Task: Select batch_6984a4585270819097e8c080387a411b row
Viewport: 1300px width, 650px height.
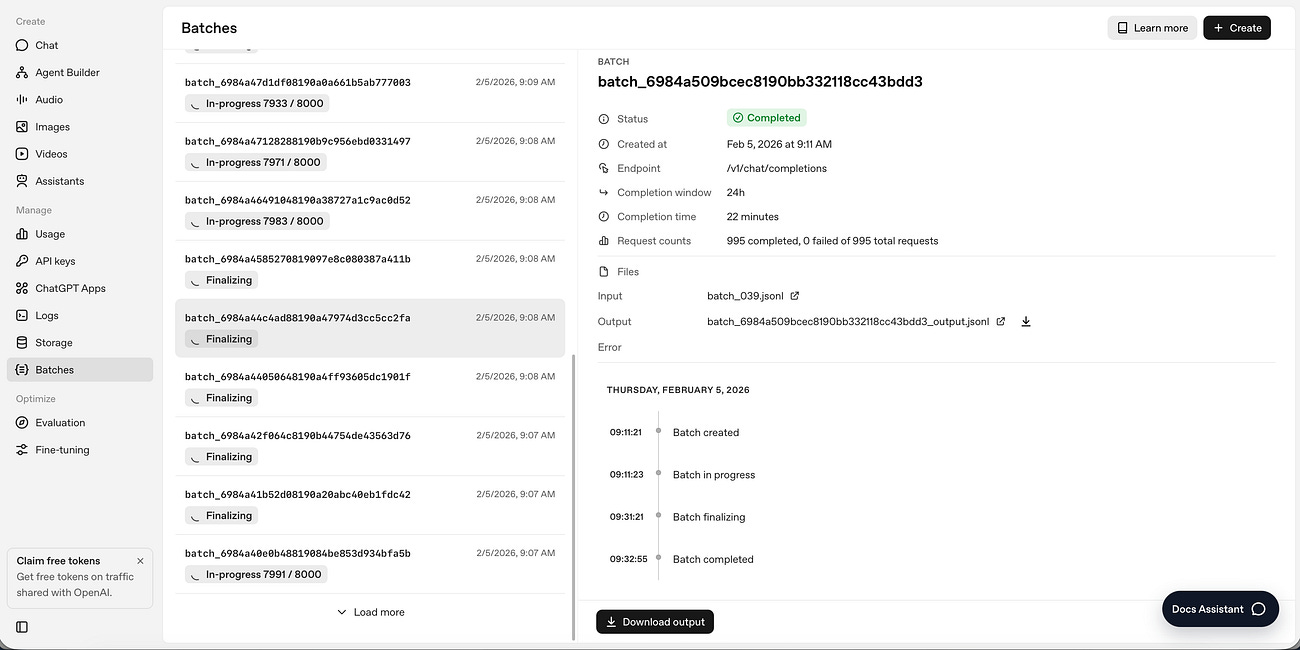Action: click(370, 270)
